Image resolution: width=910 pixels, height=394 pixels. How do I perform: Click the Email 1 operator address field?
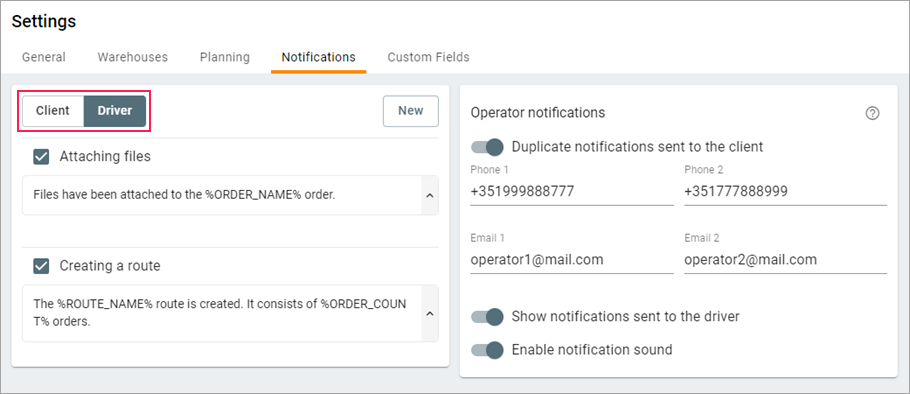click(572, 259)
